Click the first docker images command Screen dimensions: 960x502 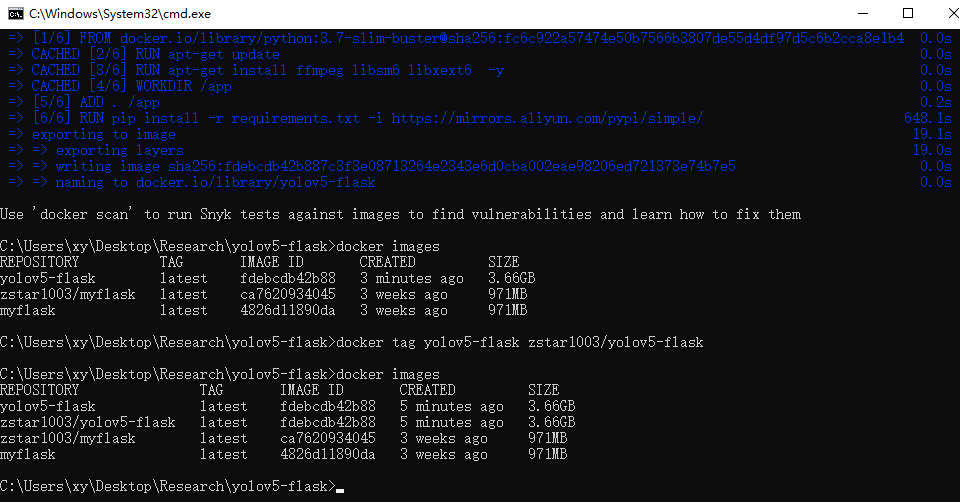click(x=388, y=246)
